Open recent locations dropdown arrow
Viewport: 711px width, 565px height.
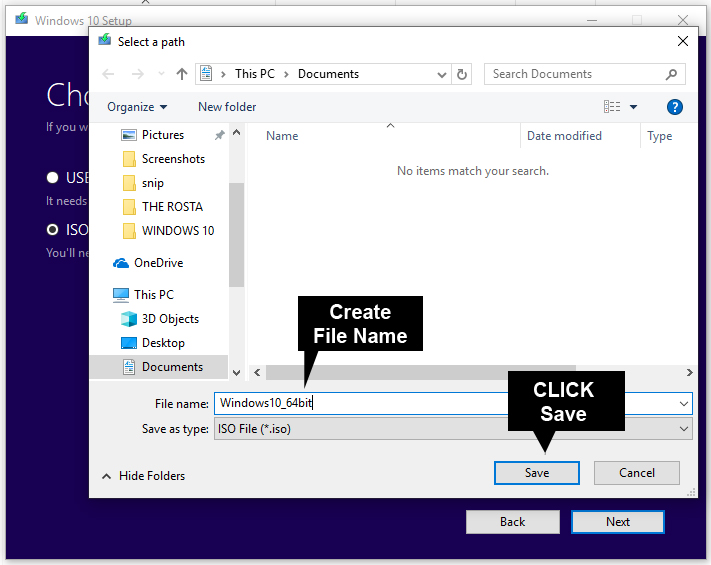(161, 74)
